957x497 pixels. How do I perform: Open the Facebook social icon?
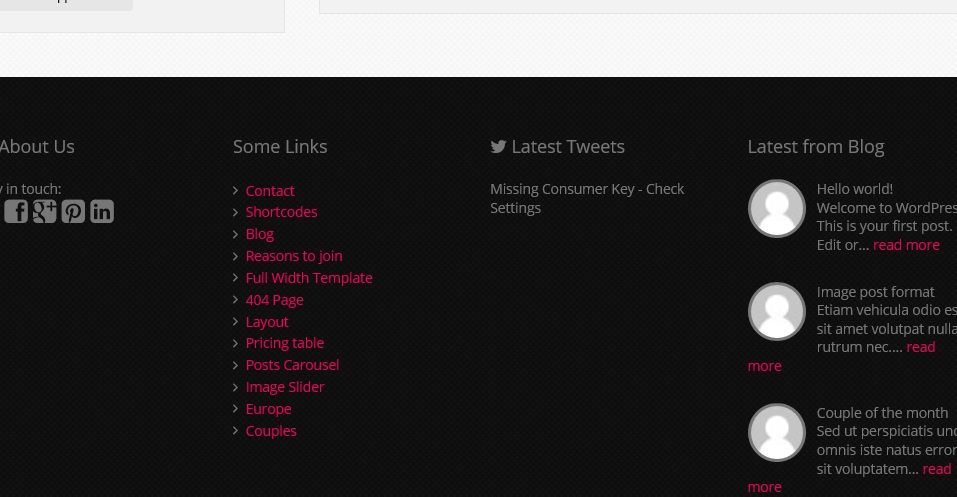click(16, 211)
